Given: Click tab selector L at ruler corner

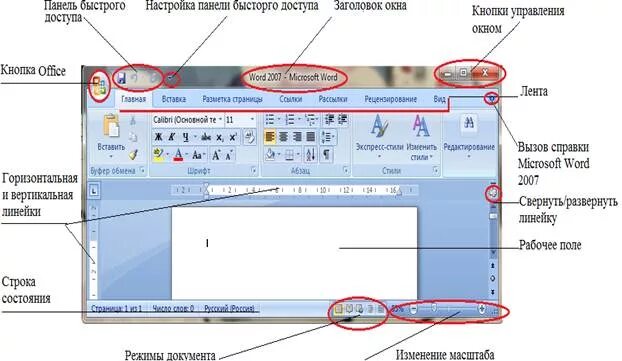Looking at the screenshot, I should [x=94, y=191].
